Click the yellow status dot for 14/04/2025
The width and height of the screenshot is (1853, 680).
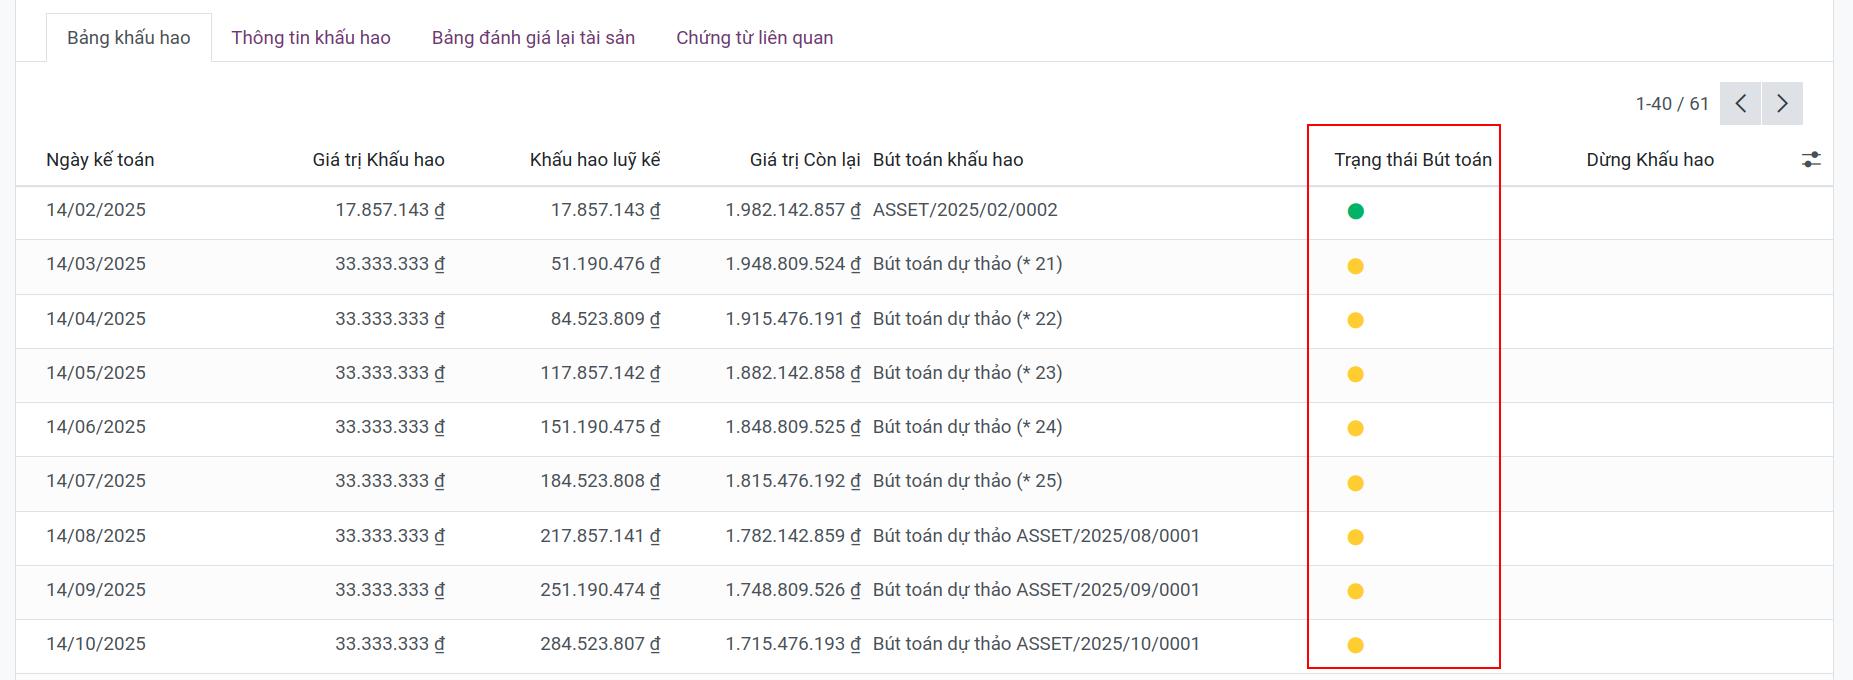1356,320
